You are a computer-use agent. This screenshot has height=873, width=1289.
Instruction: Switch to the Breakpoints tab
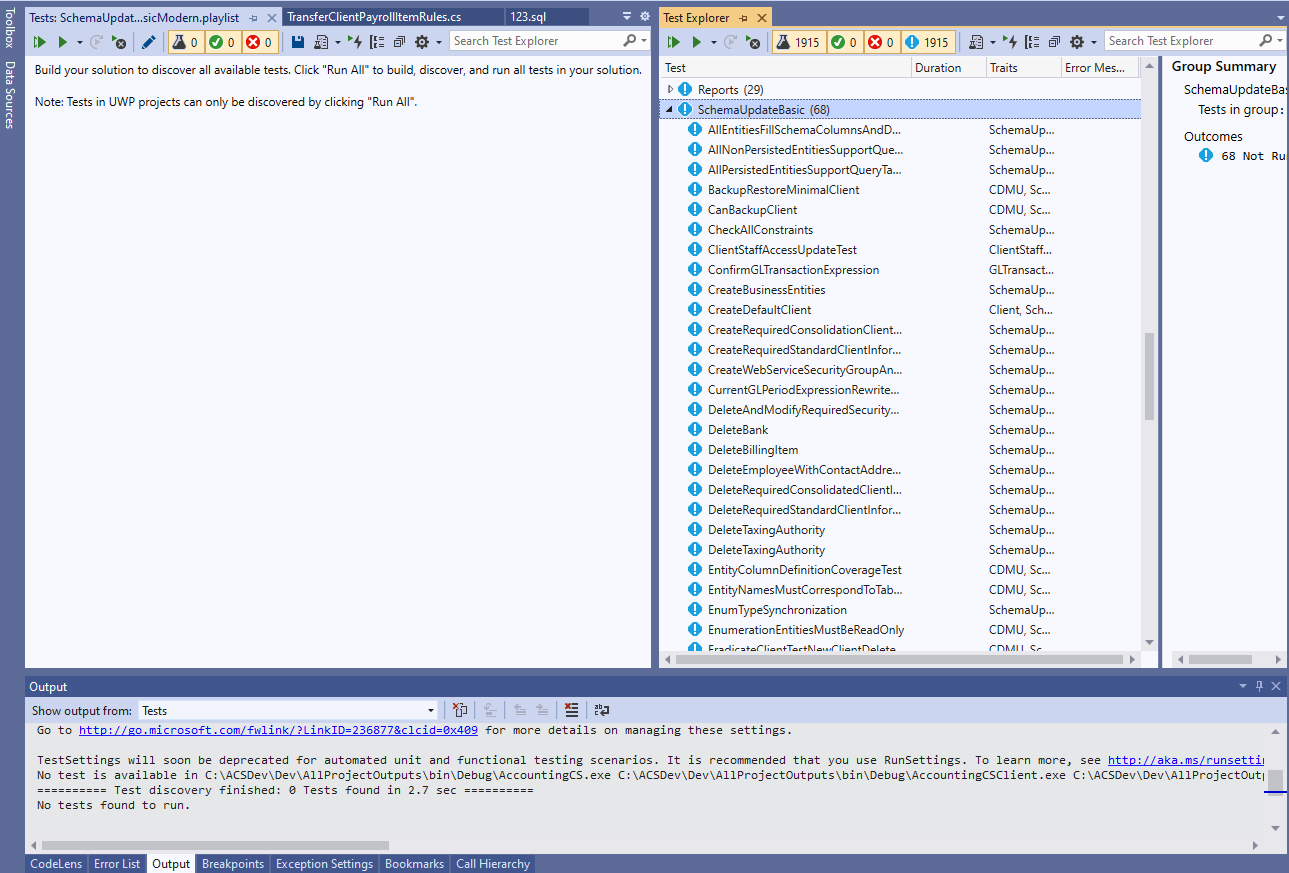(233, 864)
